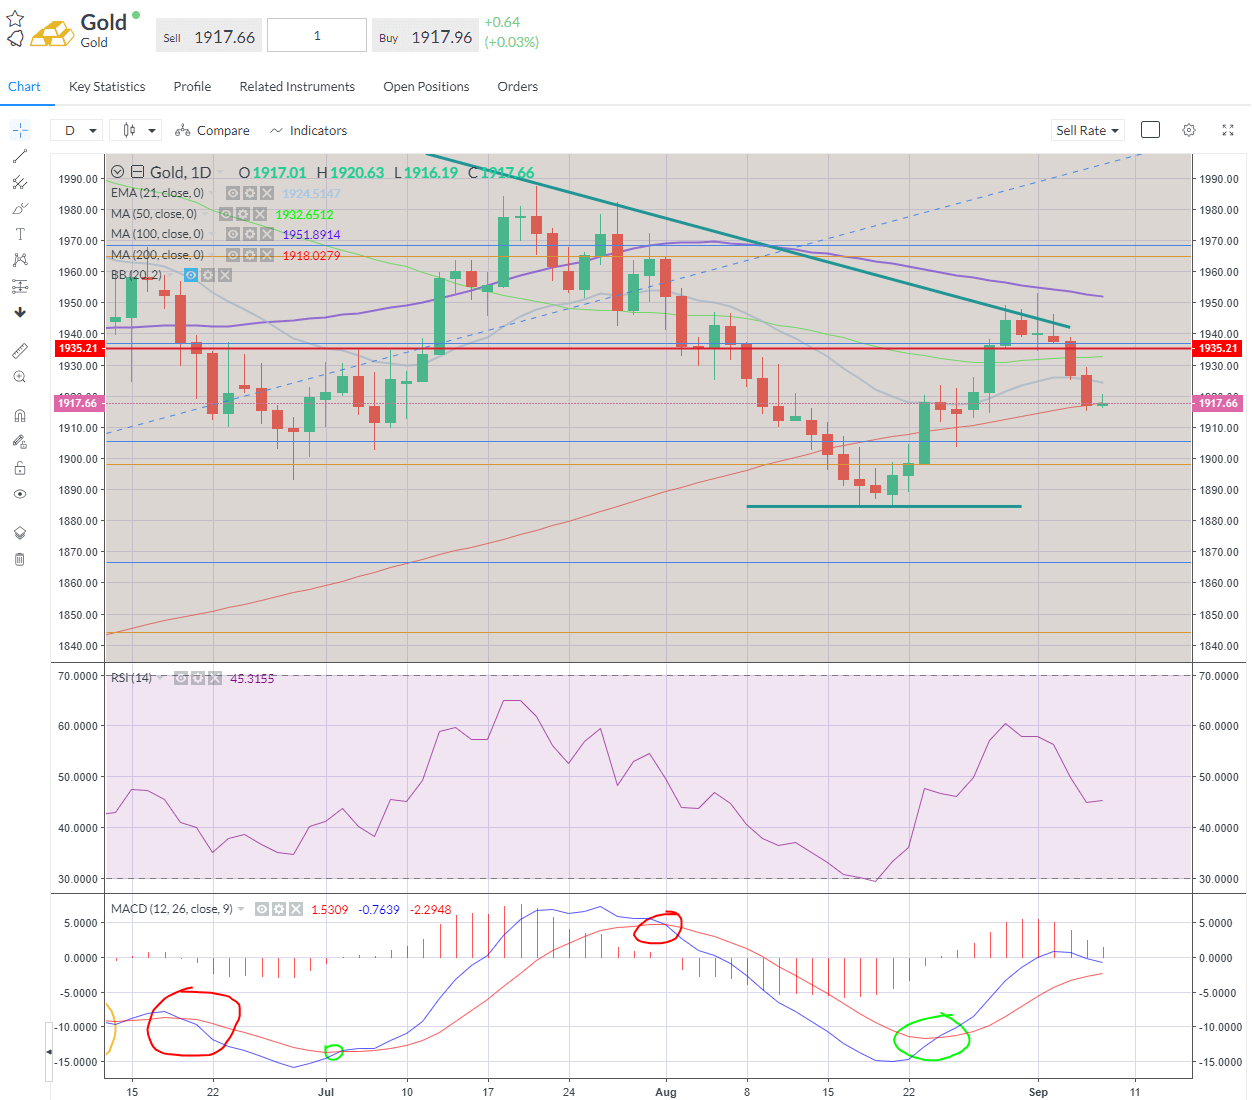Screen dimensions: 1252x1100
Task: Open the D timeframe dropdown
Action: (x=76, y=130)
